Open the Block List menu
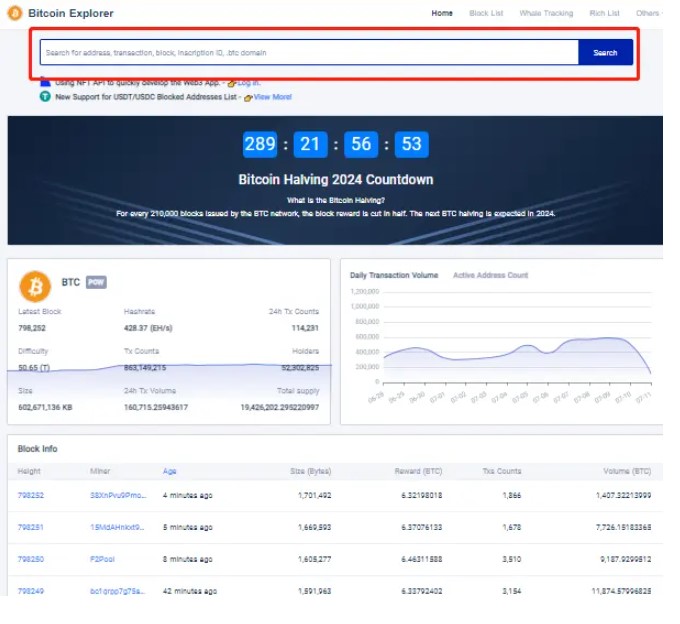680x624 pixels. point(486,13)
